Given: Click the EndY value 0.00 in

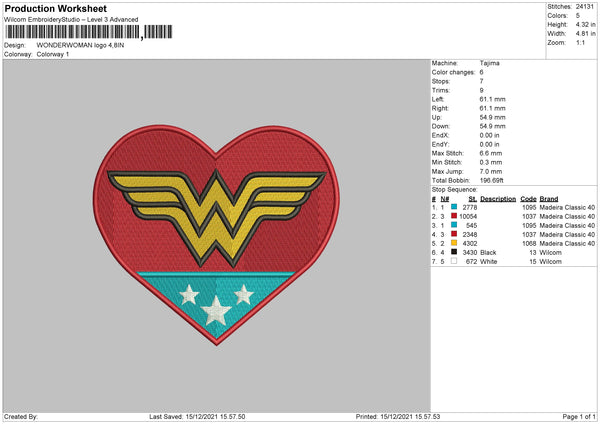Looking at the screenshot, I should pyautogui.click(x=489, y=144).
